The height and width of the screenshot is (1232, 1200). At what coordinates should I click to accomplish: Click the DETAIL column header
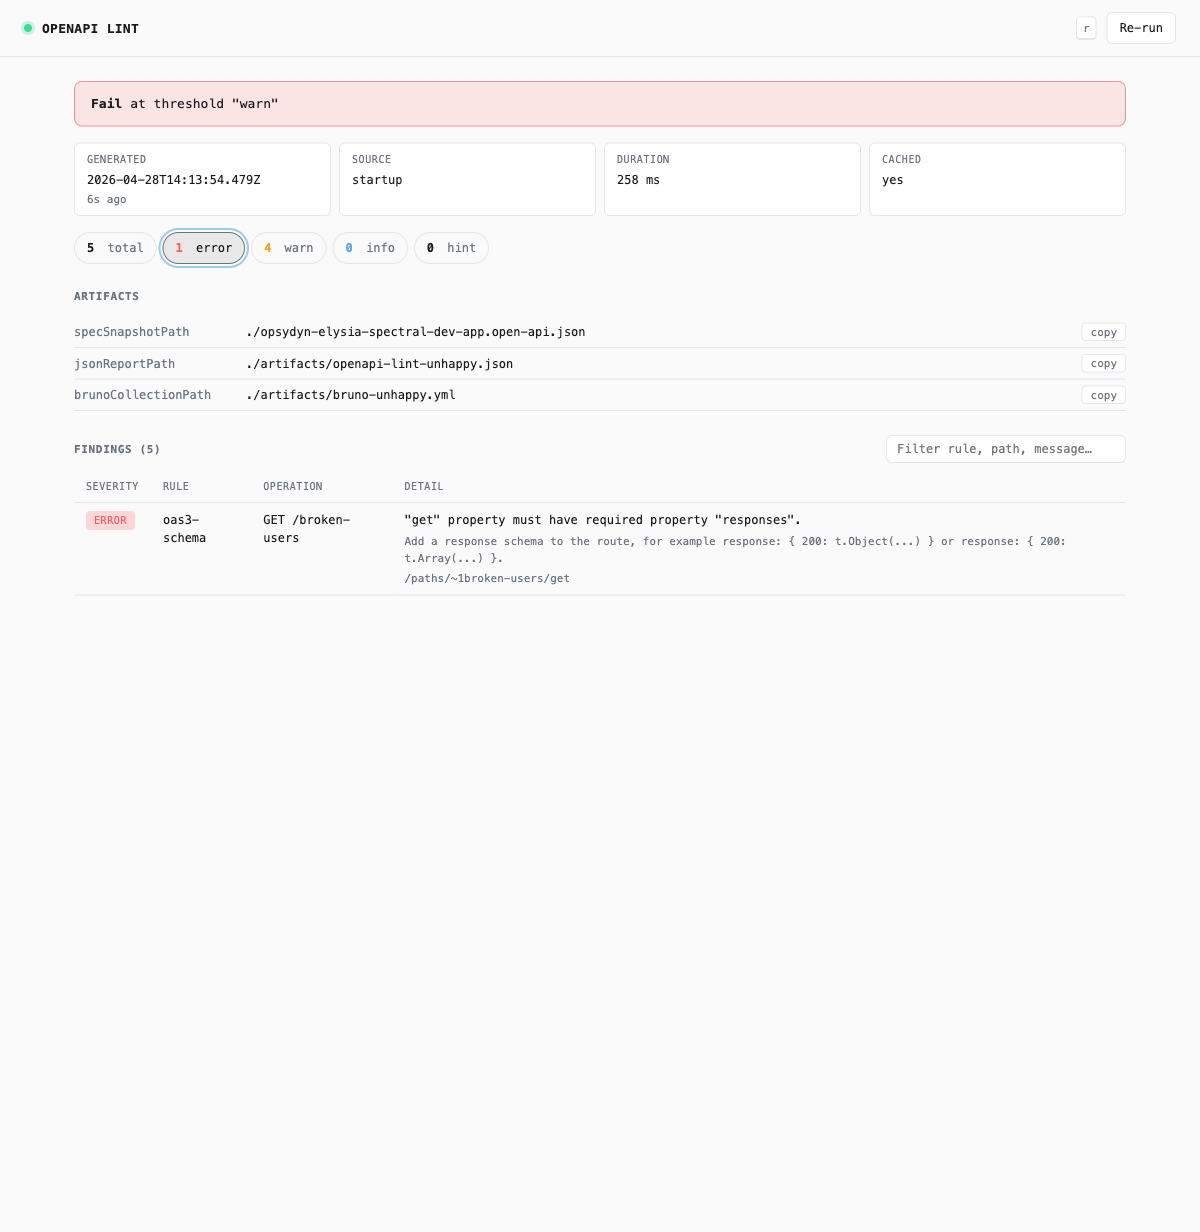pyautogui.click(x=424, y=486)
